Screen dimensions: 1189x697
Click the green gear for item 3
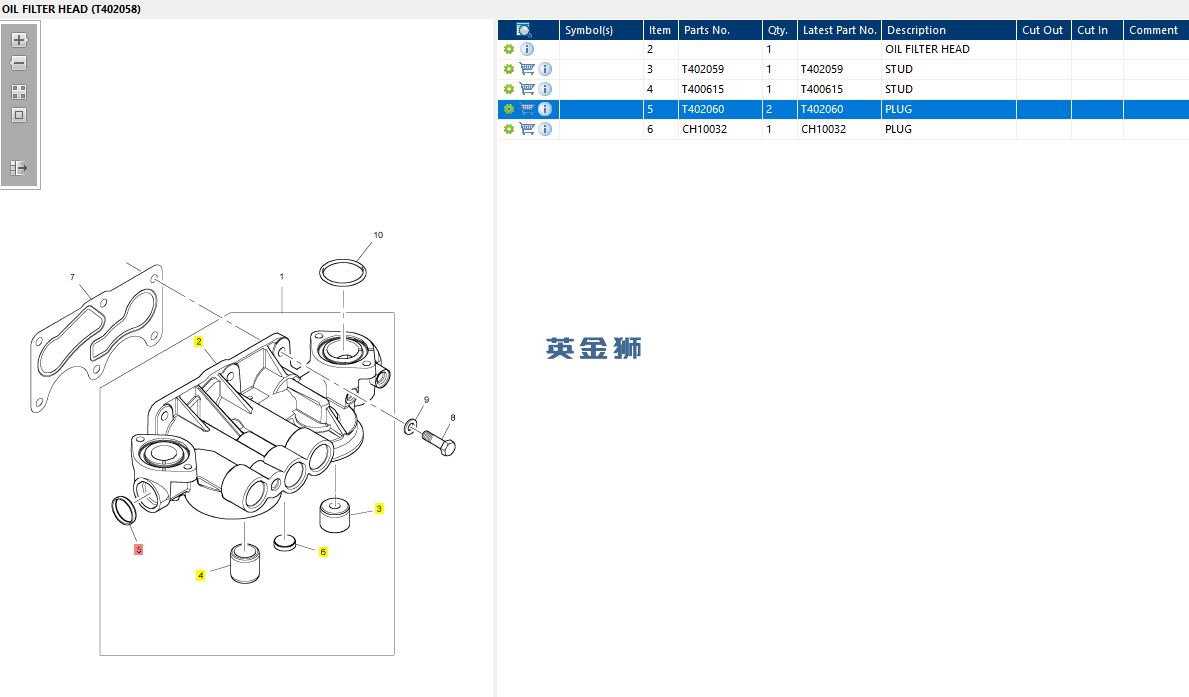[509, 69]
